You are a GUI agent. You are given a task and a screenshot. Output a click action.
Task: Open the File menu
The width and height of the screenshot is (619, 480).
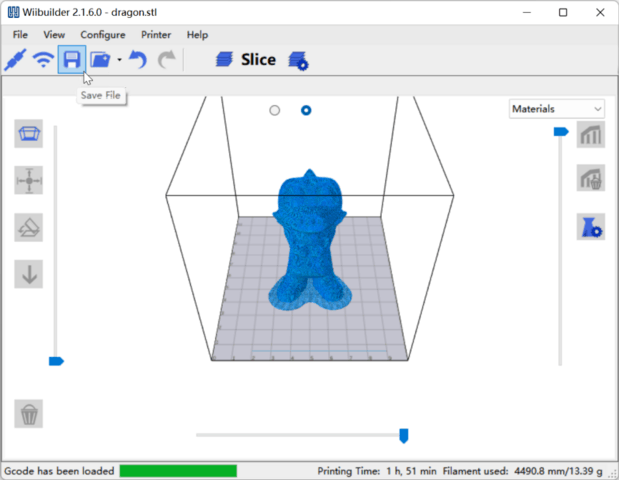pyautogui.click(x=20, y=35)
